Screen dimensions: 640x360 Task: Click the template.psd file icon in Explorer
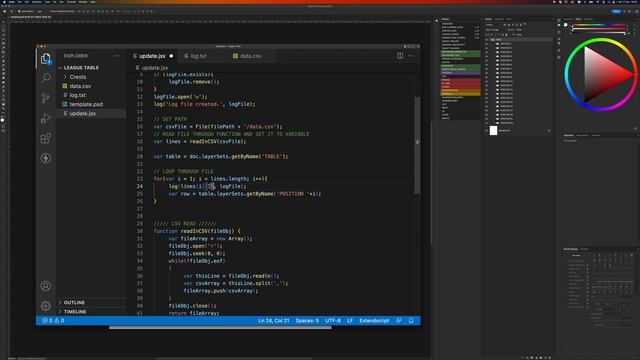tap(64, 104)
